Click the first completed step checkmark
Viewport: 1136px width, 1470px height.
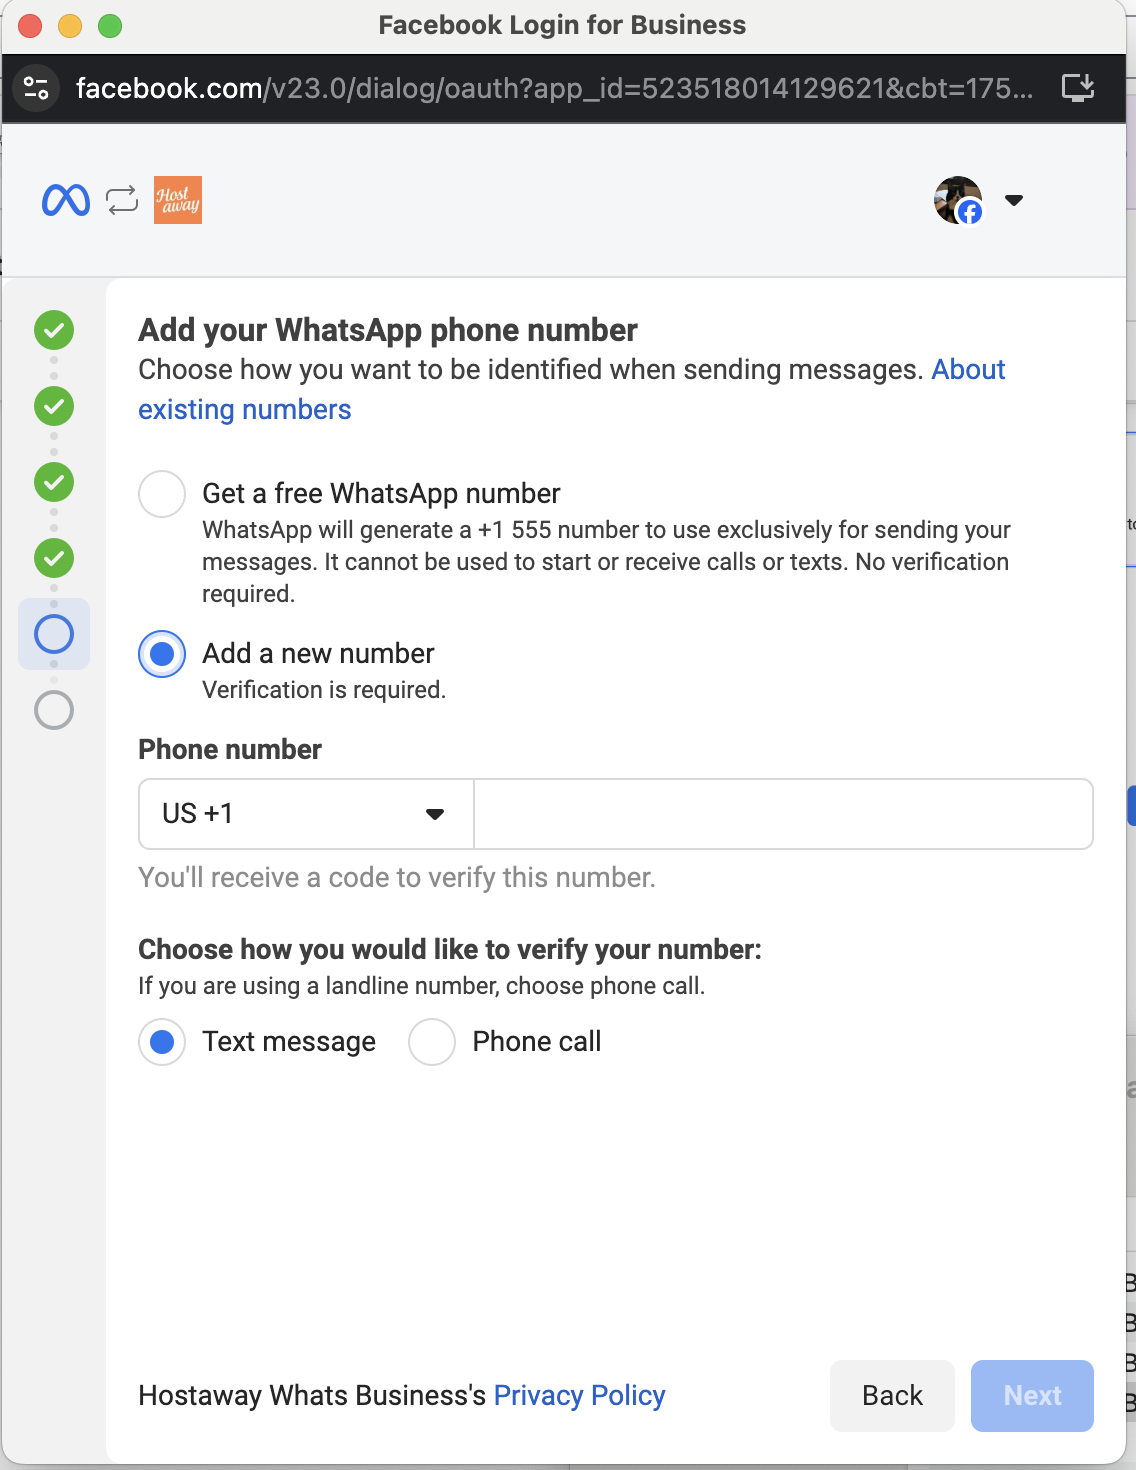pos(54,330)
